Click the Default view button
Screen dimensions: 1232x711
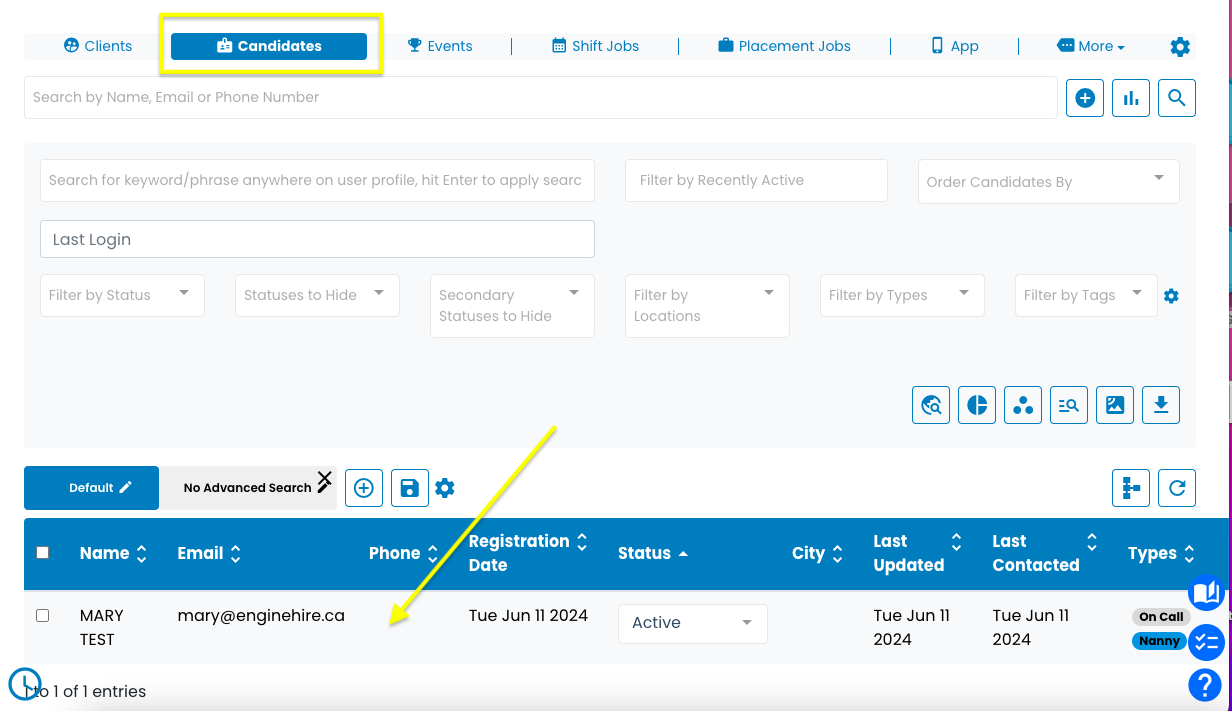coord(91,488)
